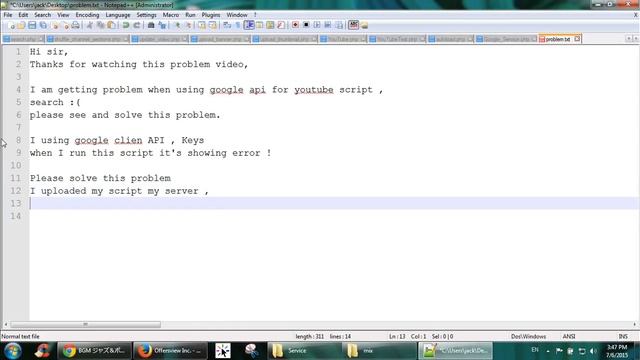Click line 'I uploaded my script my server ,'
The width and height of the screenshot is (640, 360).
[x=119, y=191]
